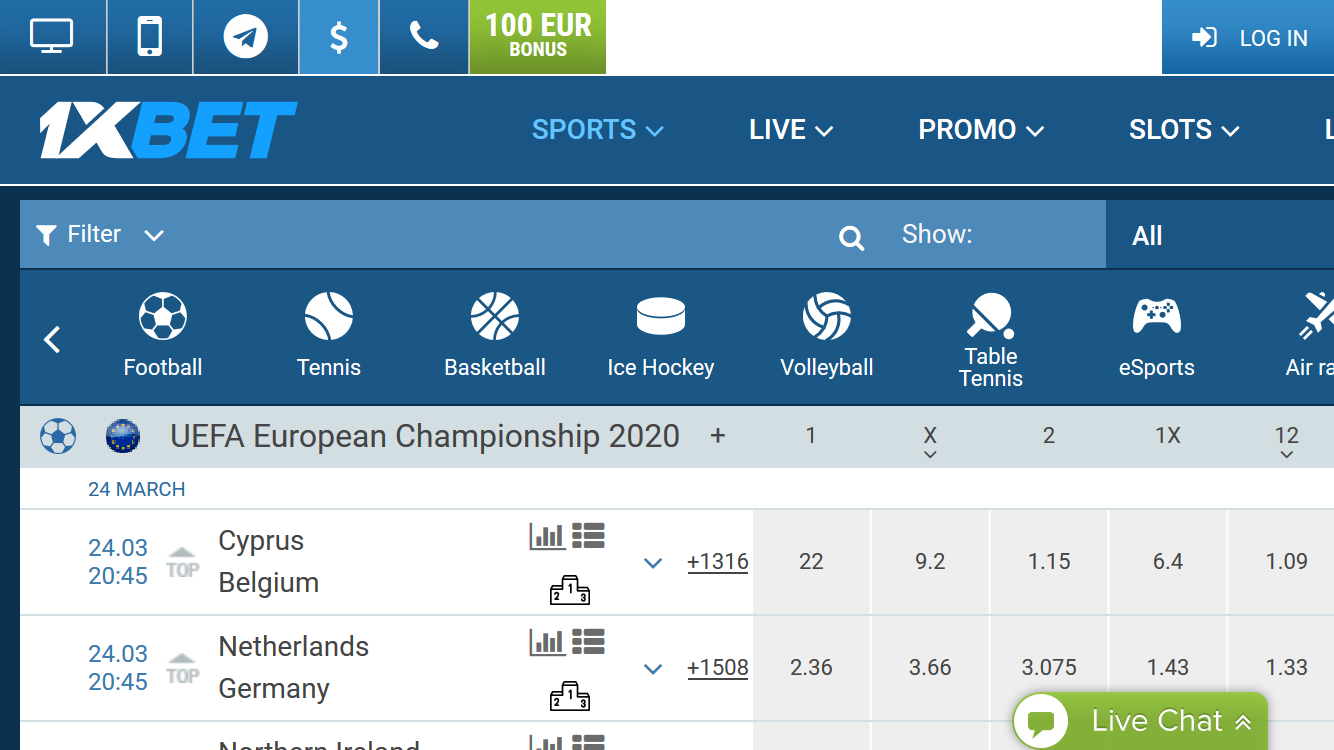
Task: Click the telephone callback icon
Action: 424,38
